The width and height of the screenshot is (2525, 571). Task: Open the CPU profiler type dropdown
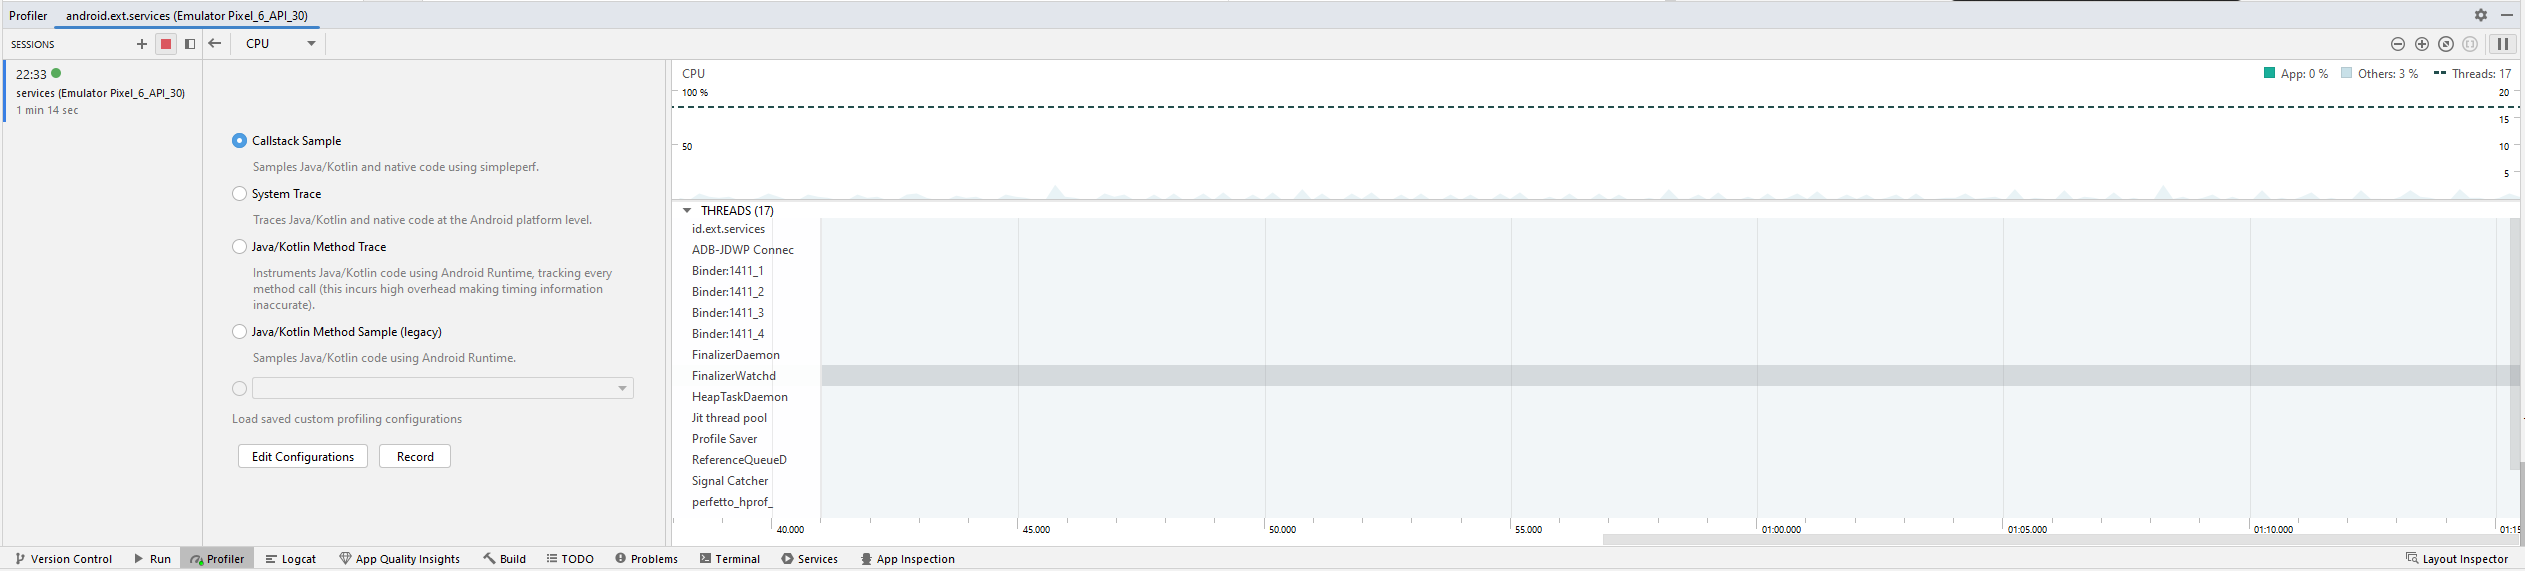[281, 44]
